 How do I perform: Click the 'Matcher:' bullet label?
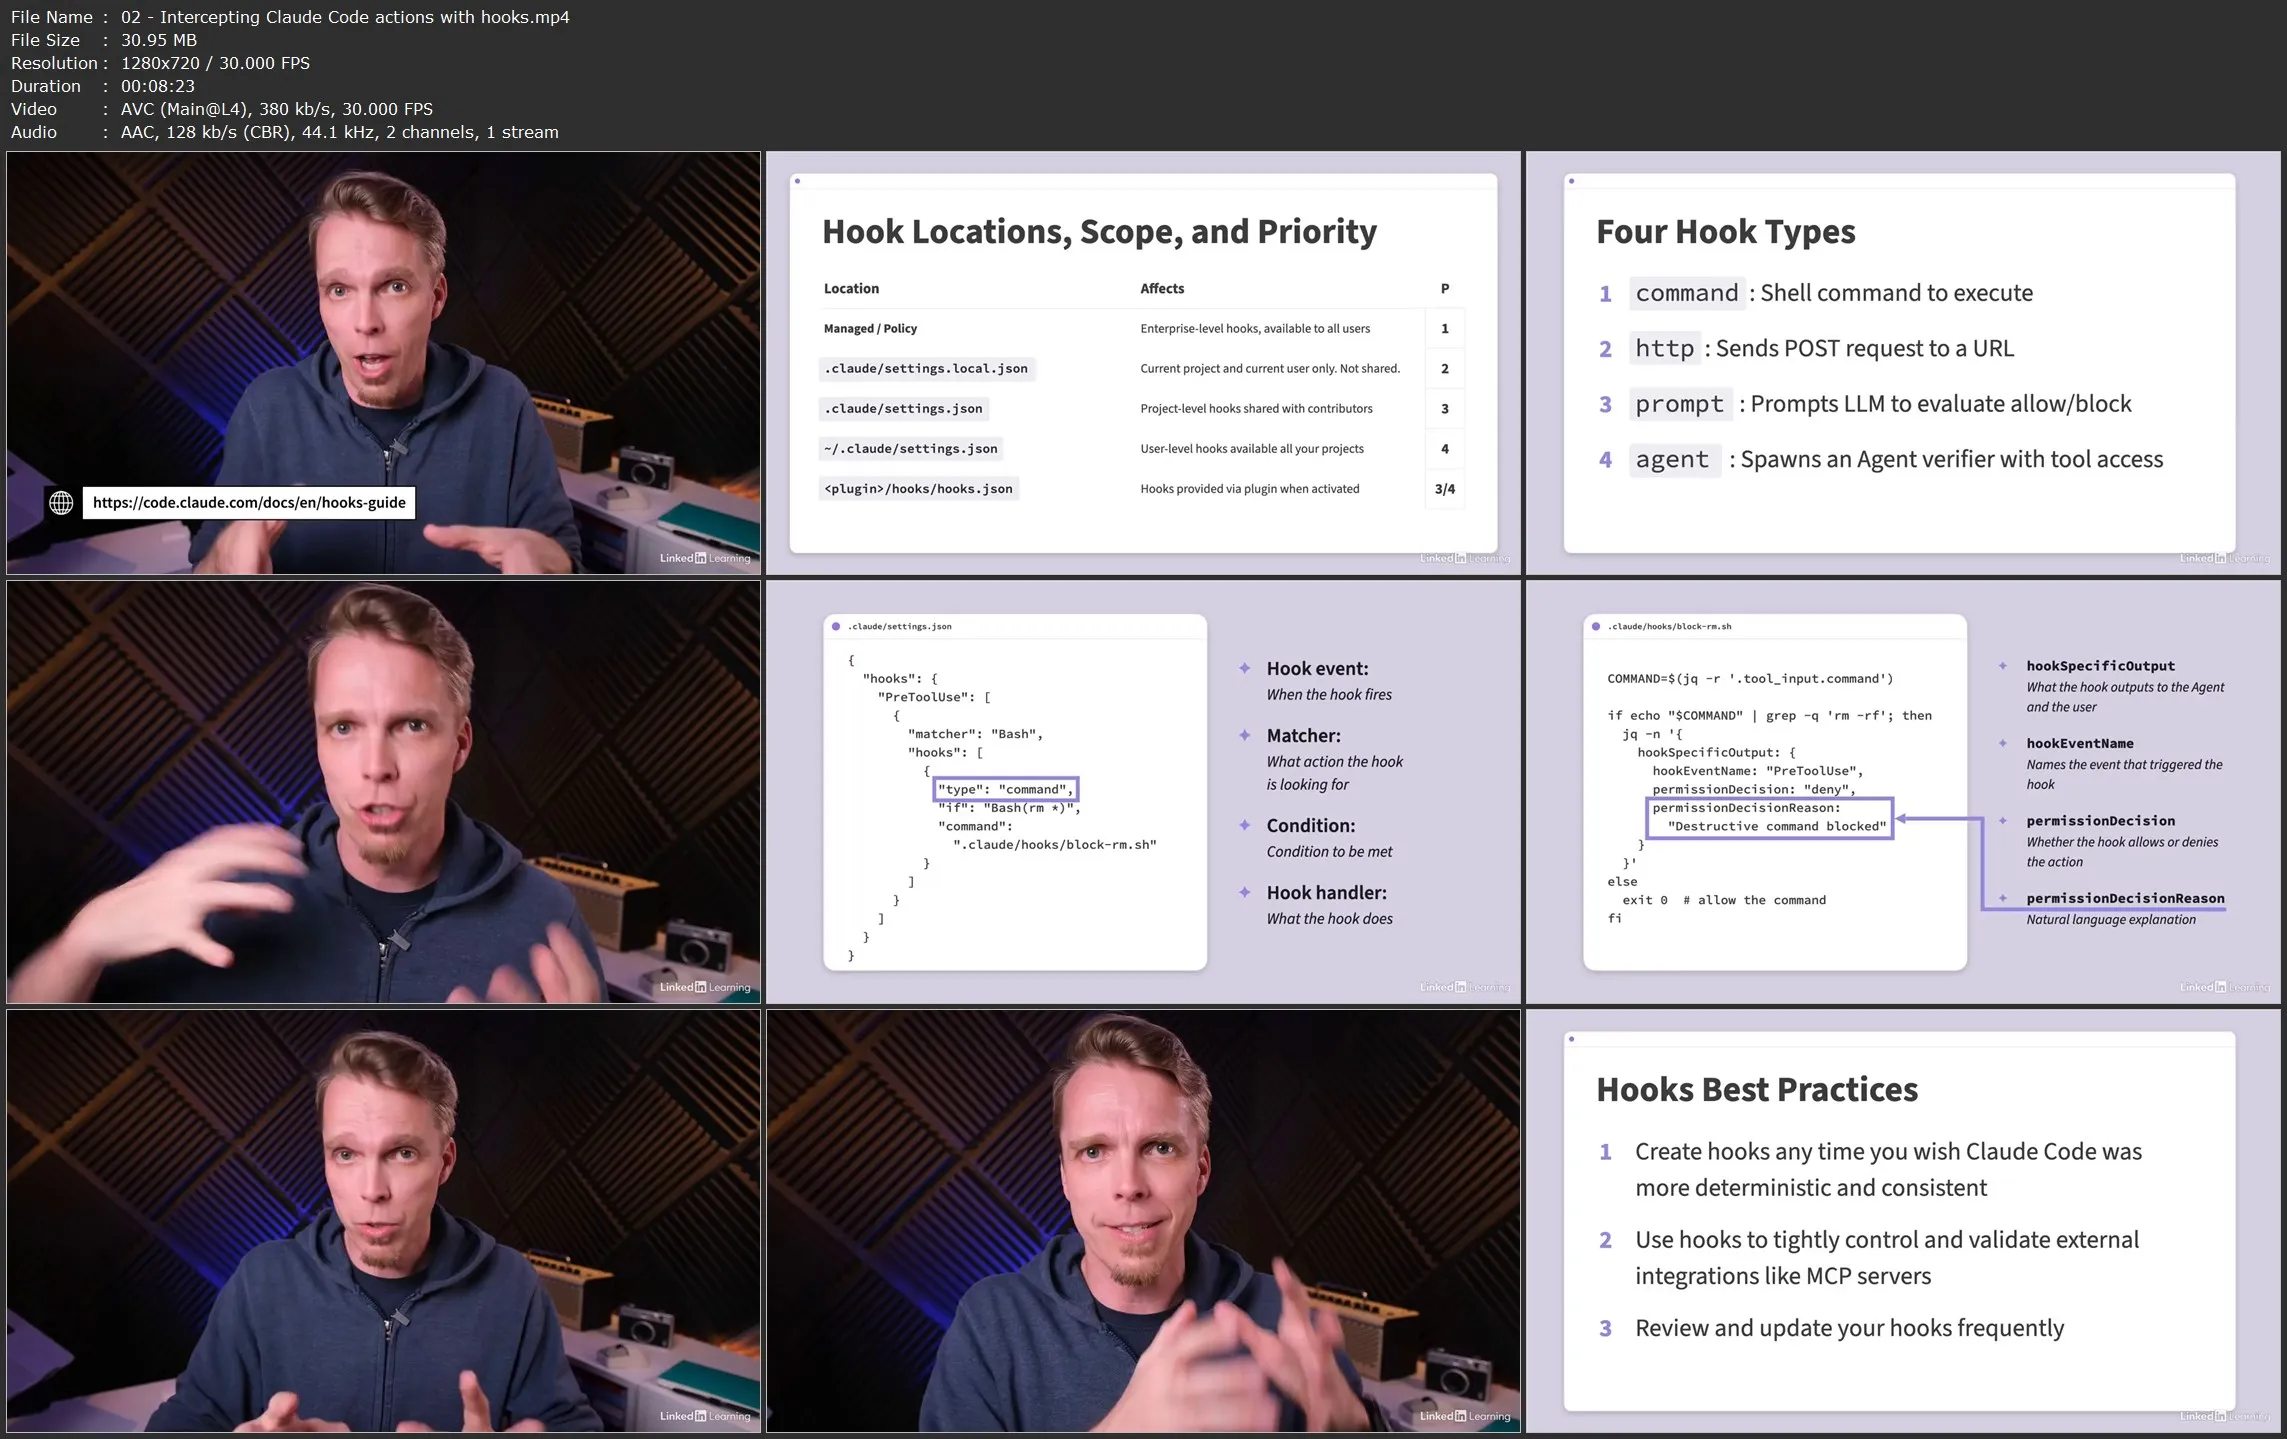tap(1304, 736)
